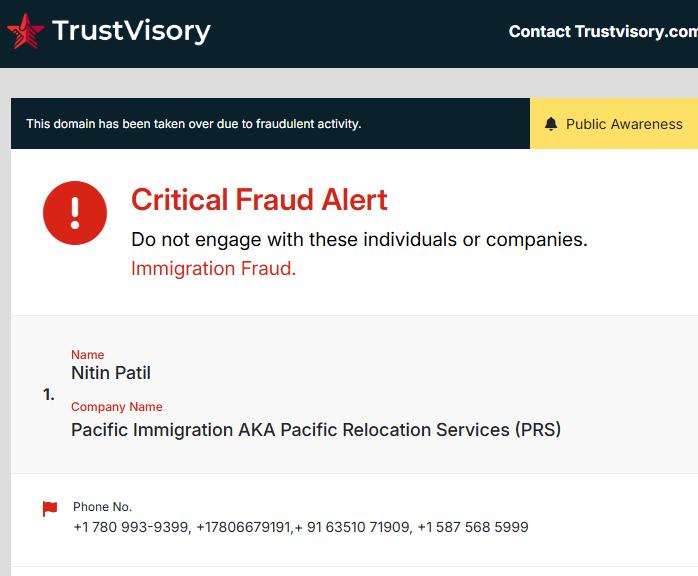The height and width of the screenshot is (576, 698).
Task: Open the Contact Trustvisory.com link
Action: [x=602, y=31]
